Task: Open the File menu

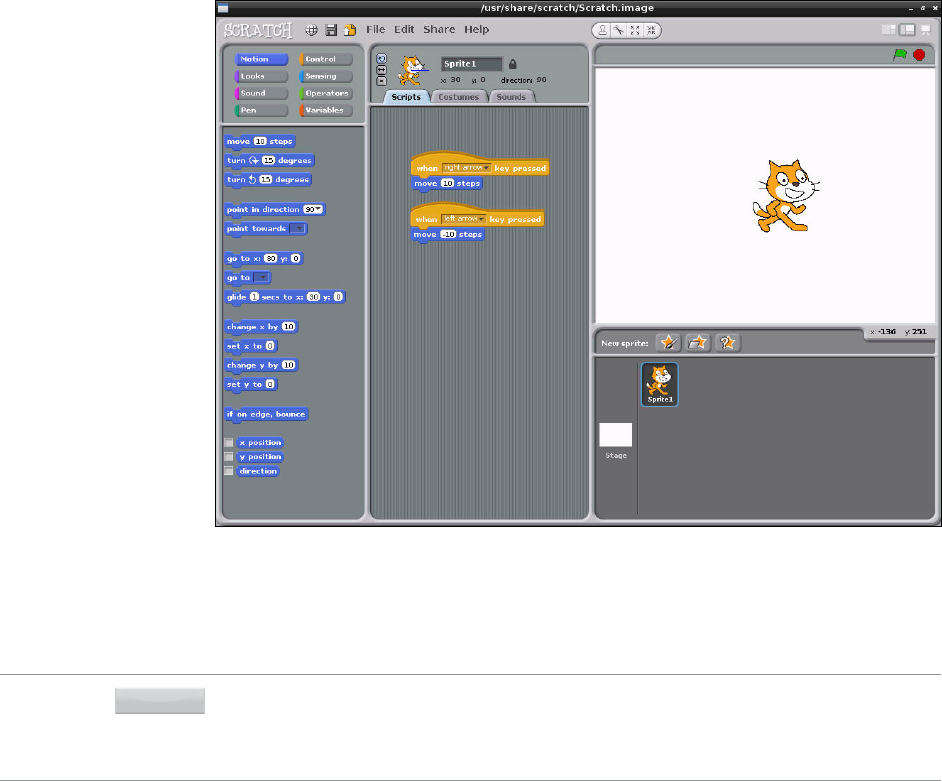Action: (375, 29)
